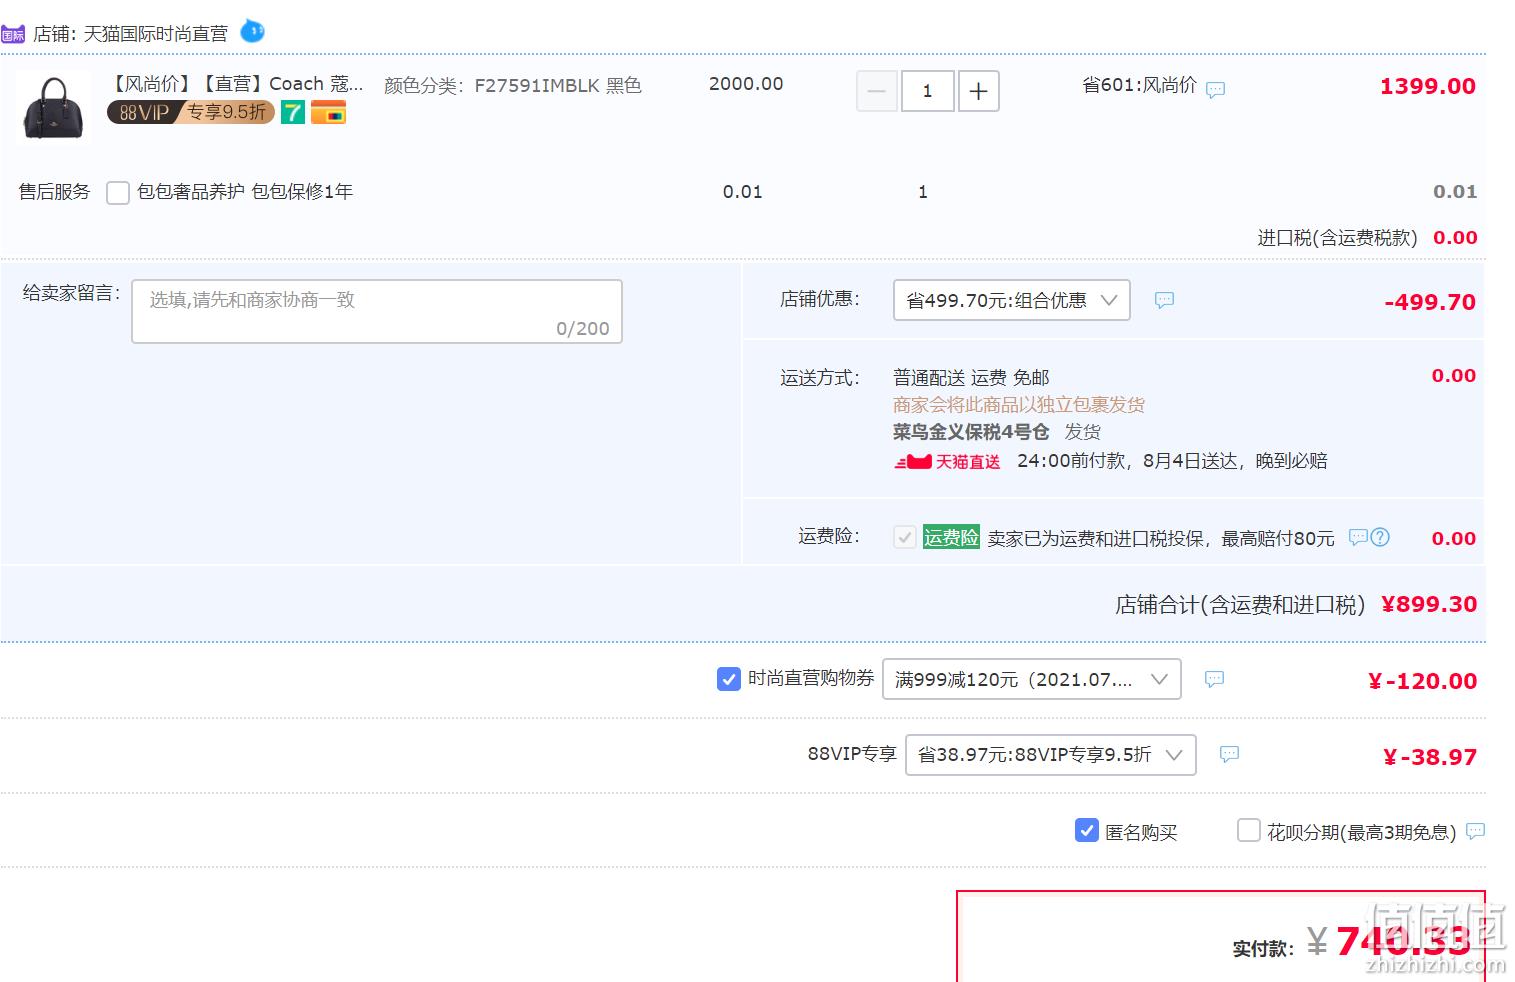1515x982 pixels.
Task: Check the 包包奢品养护 包包保修1年 service box
Action: coord(118,193)
